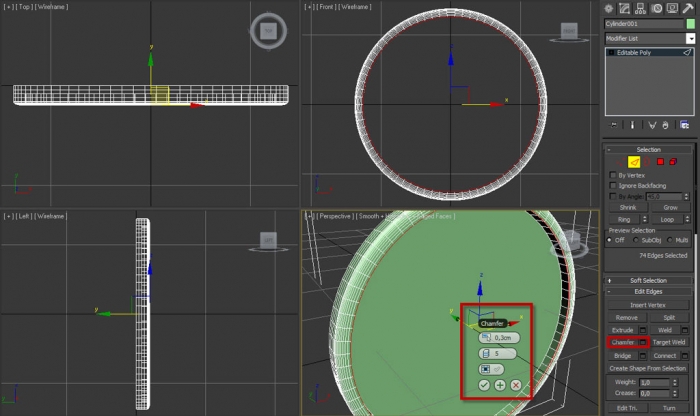
Task: Select Element sub-object level icon
Action: (673, 162)
